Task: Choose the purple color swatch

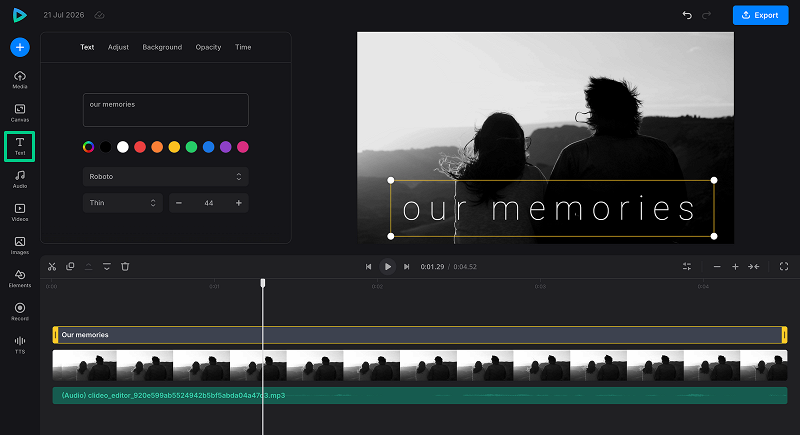Action: [226, 147]
